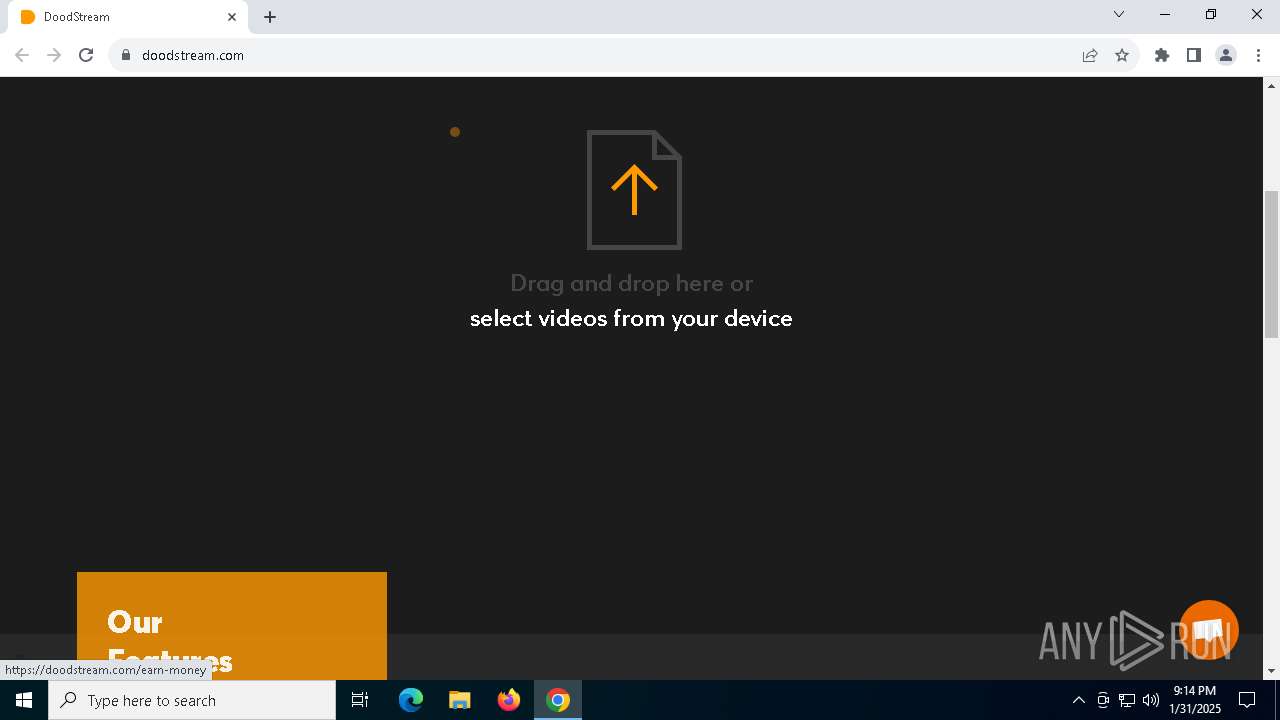
Task: Open Chrome three-dot menu
Action: click(1258, 55)
